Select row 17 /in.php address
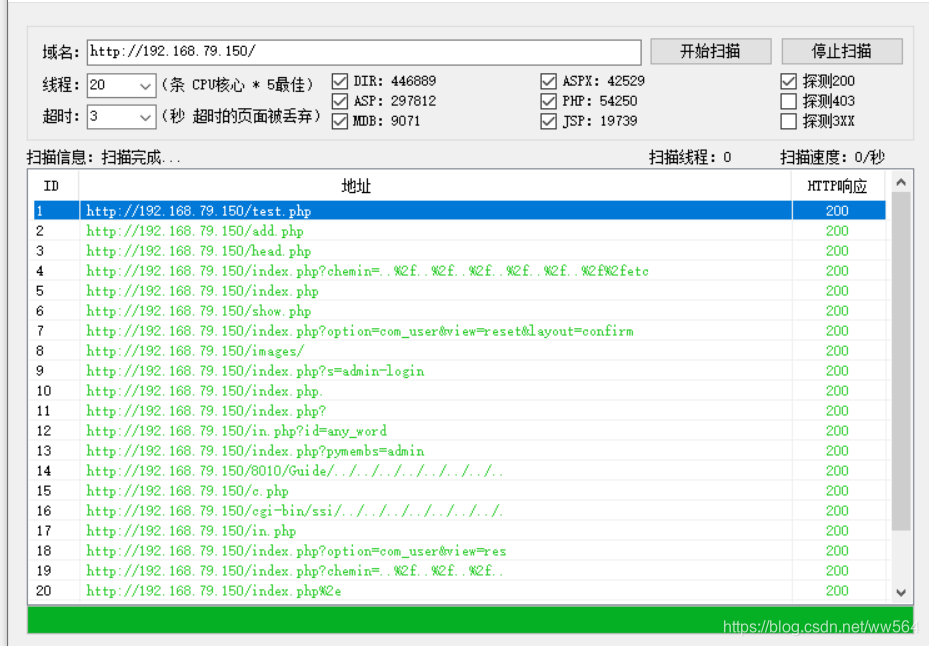929x646 pixels. click(459, 531)
